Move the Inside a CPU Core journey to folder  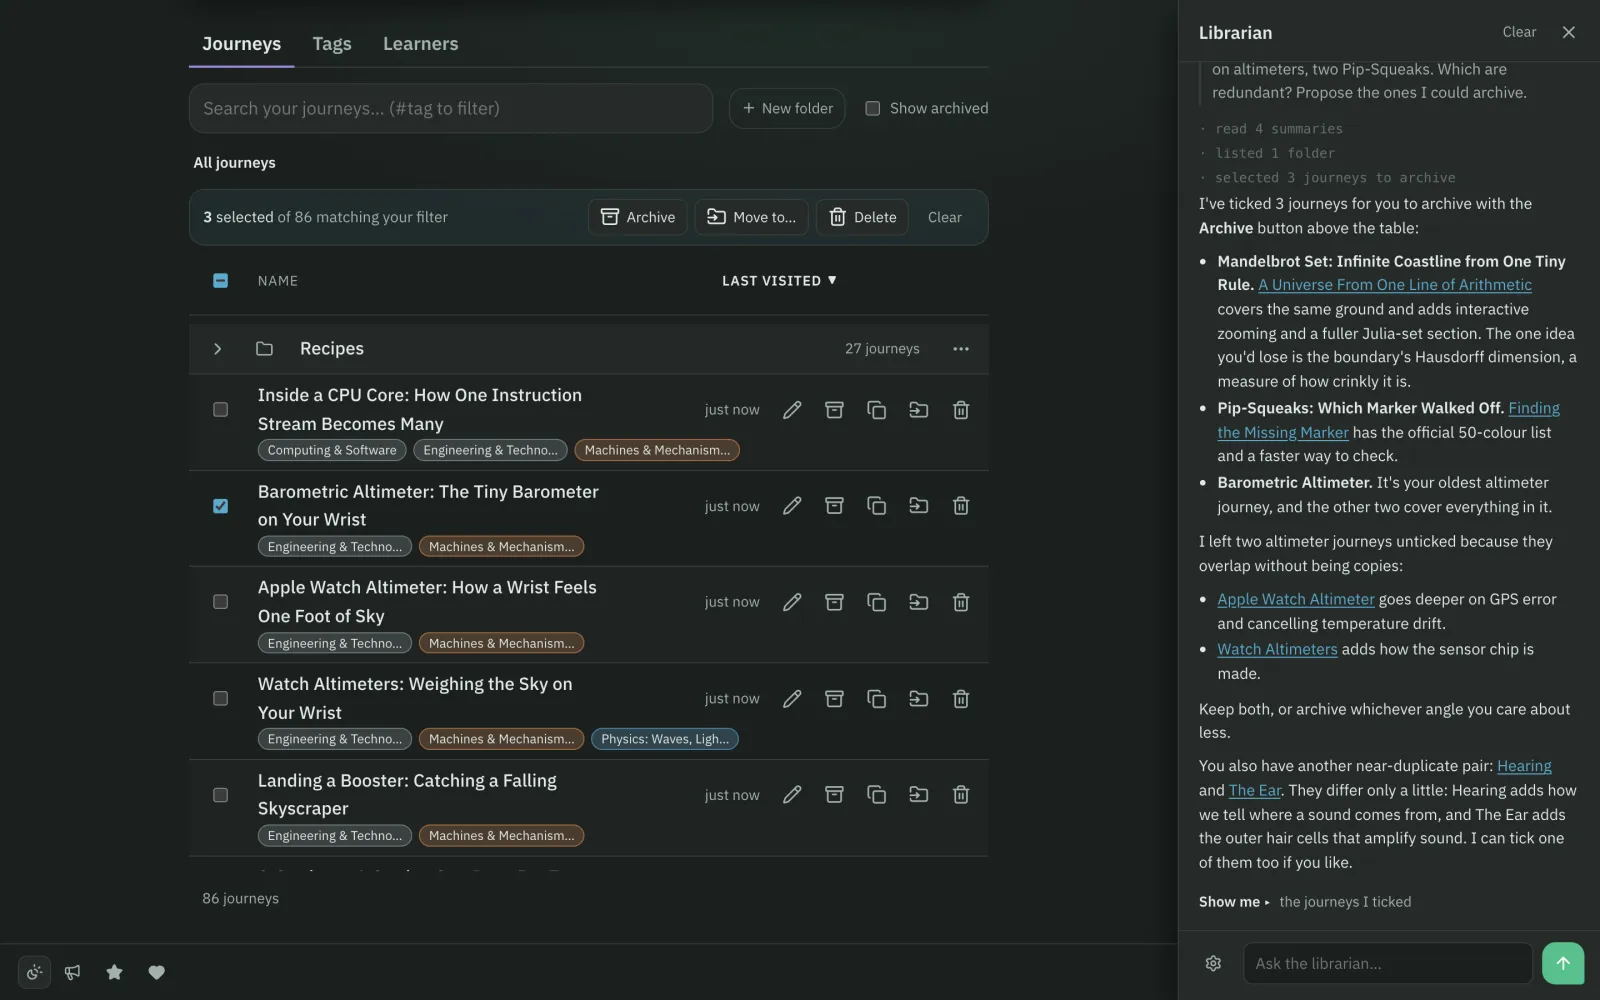click(x=918, y=410)
